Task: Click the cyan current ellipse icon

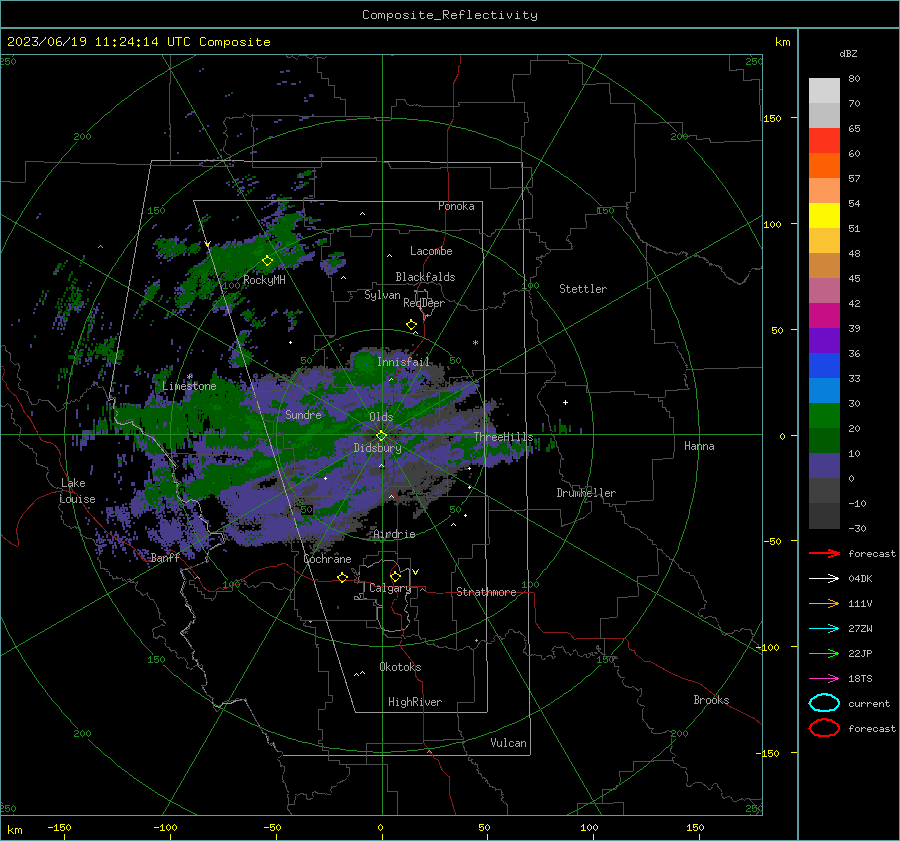Action: pyautogui.click(x=824, y=703)
